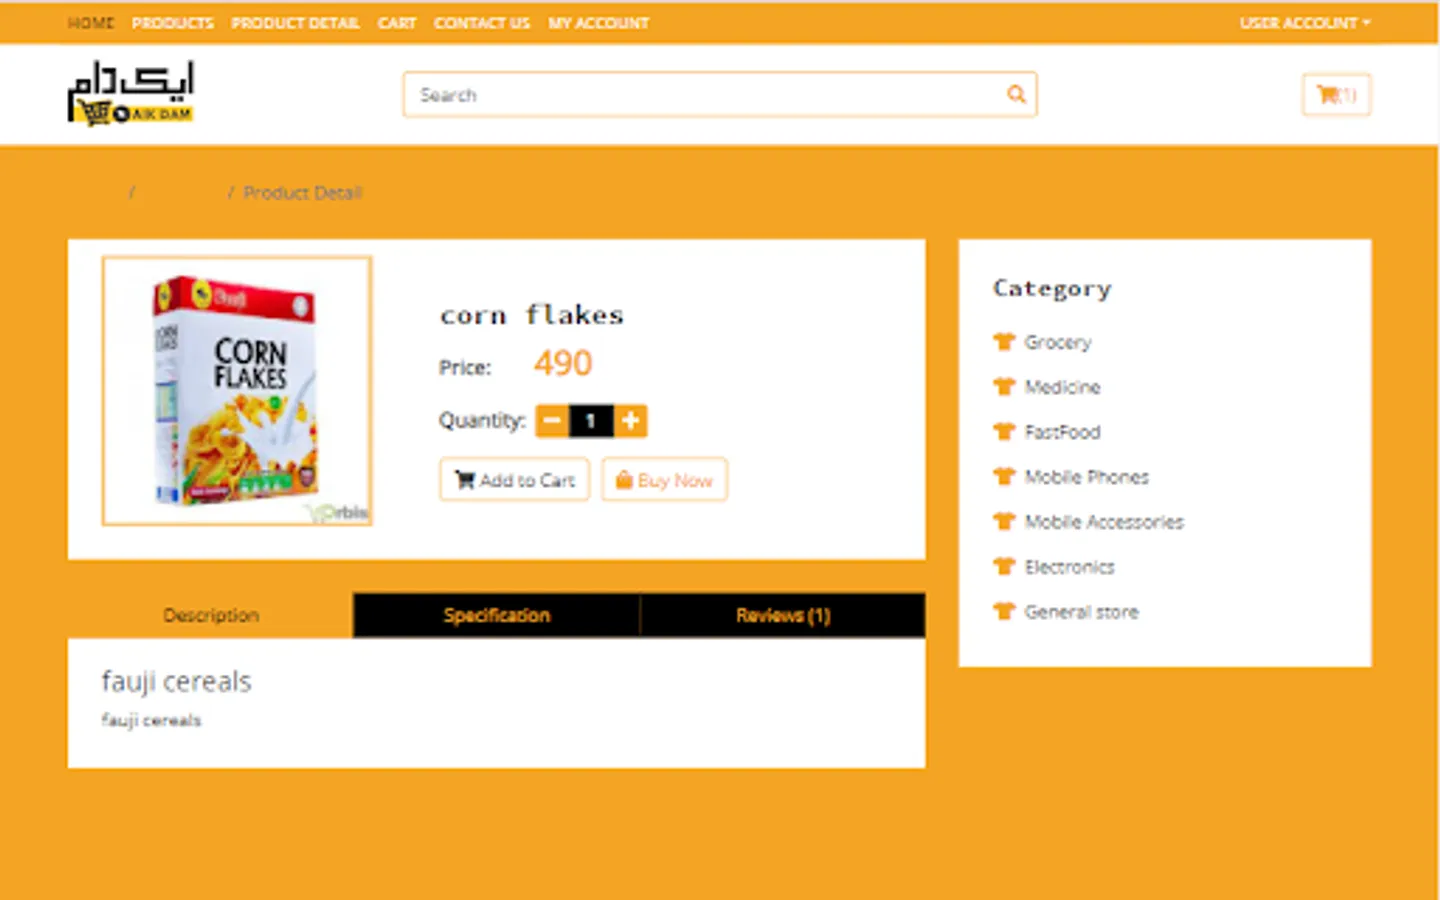Decrease quantity with the minus button
1440x900 pixels.
[x=552, y=421]
